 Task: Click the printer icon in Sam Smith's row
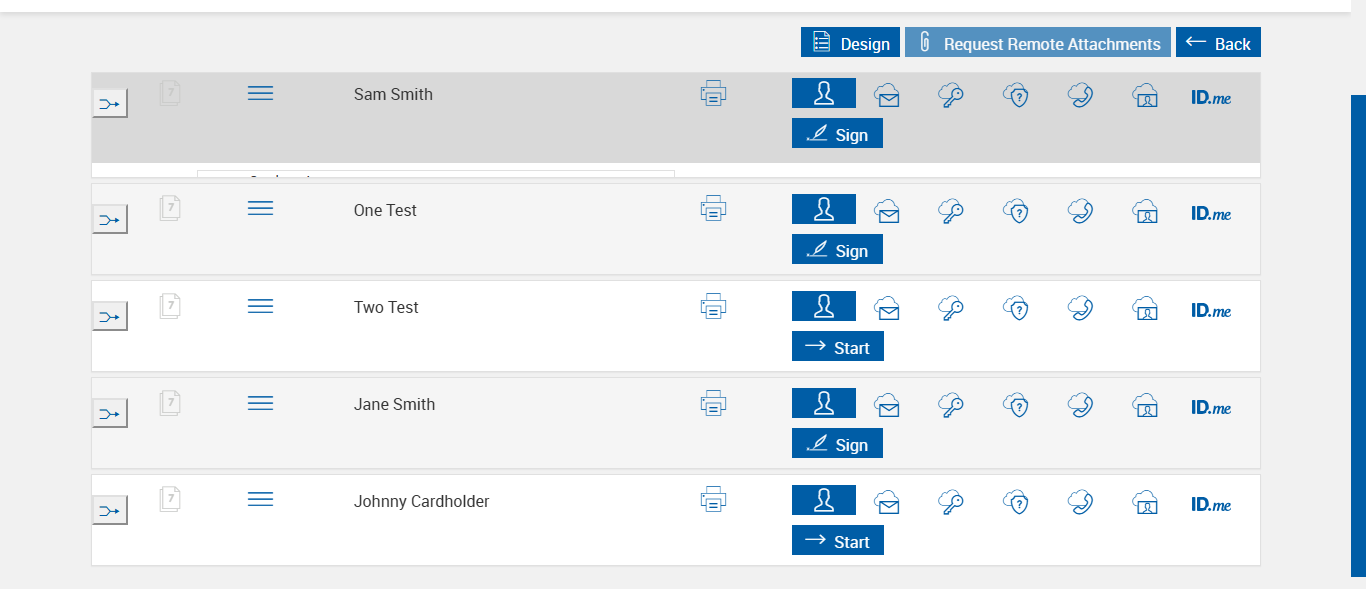713,94
